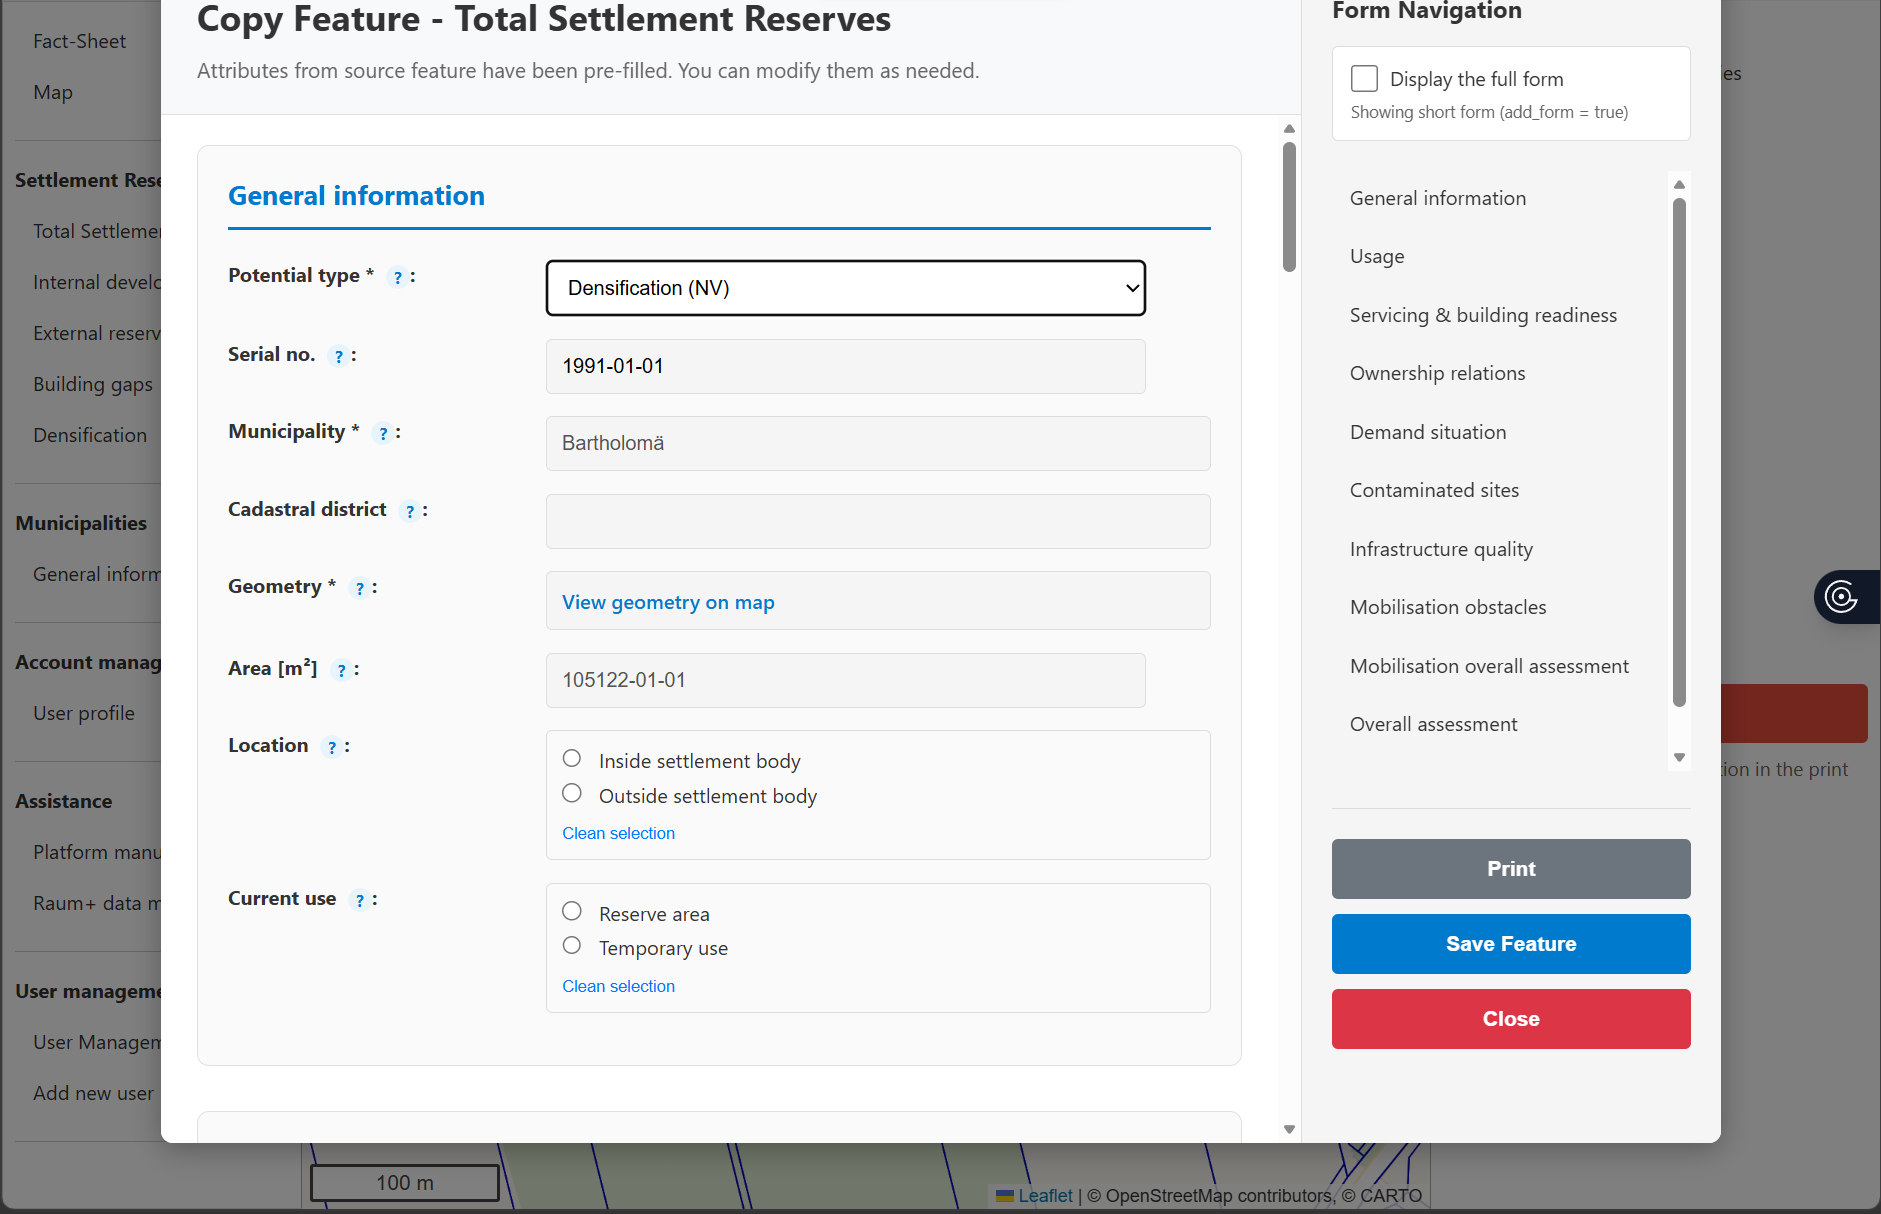Click the Print button
Screen dimensions: 1881x1214
(x=1511, y=869)
